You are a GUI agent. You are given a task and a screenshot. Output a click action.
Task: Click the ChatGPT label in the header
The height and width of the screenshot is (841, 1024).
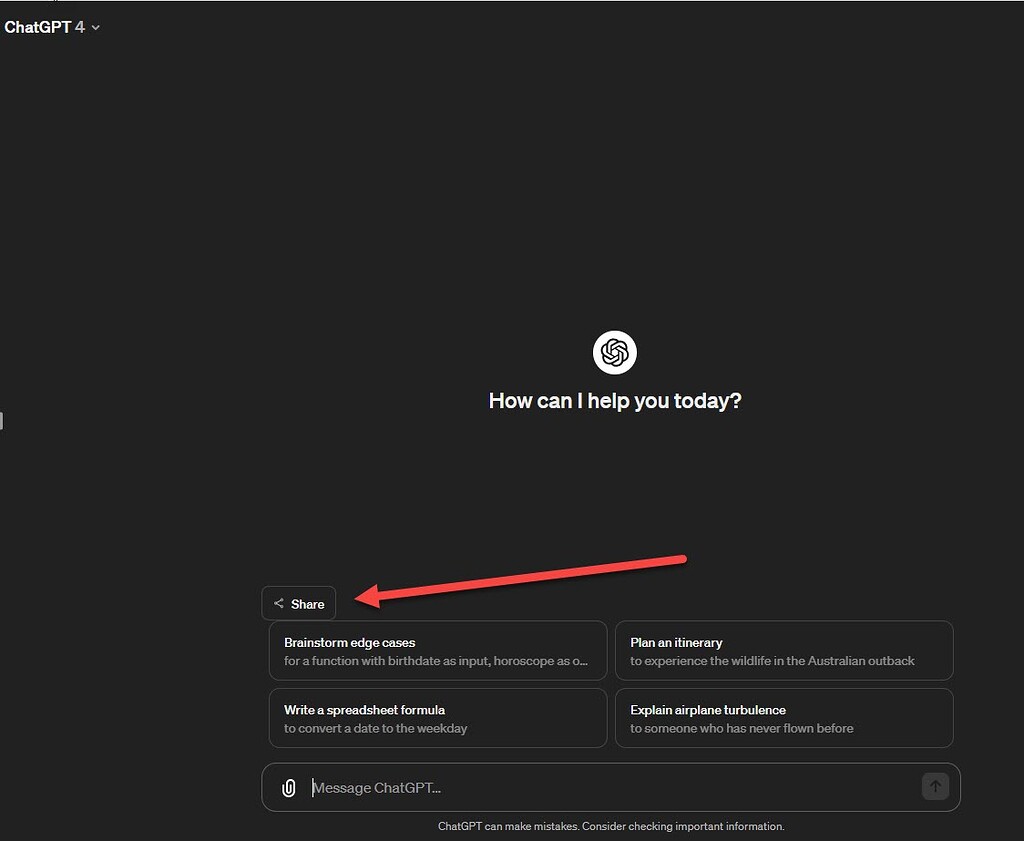(37, 28)
